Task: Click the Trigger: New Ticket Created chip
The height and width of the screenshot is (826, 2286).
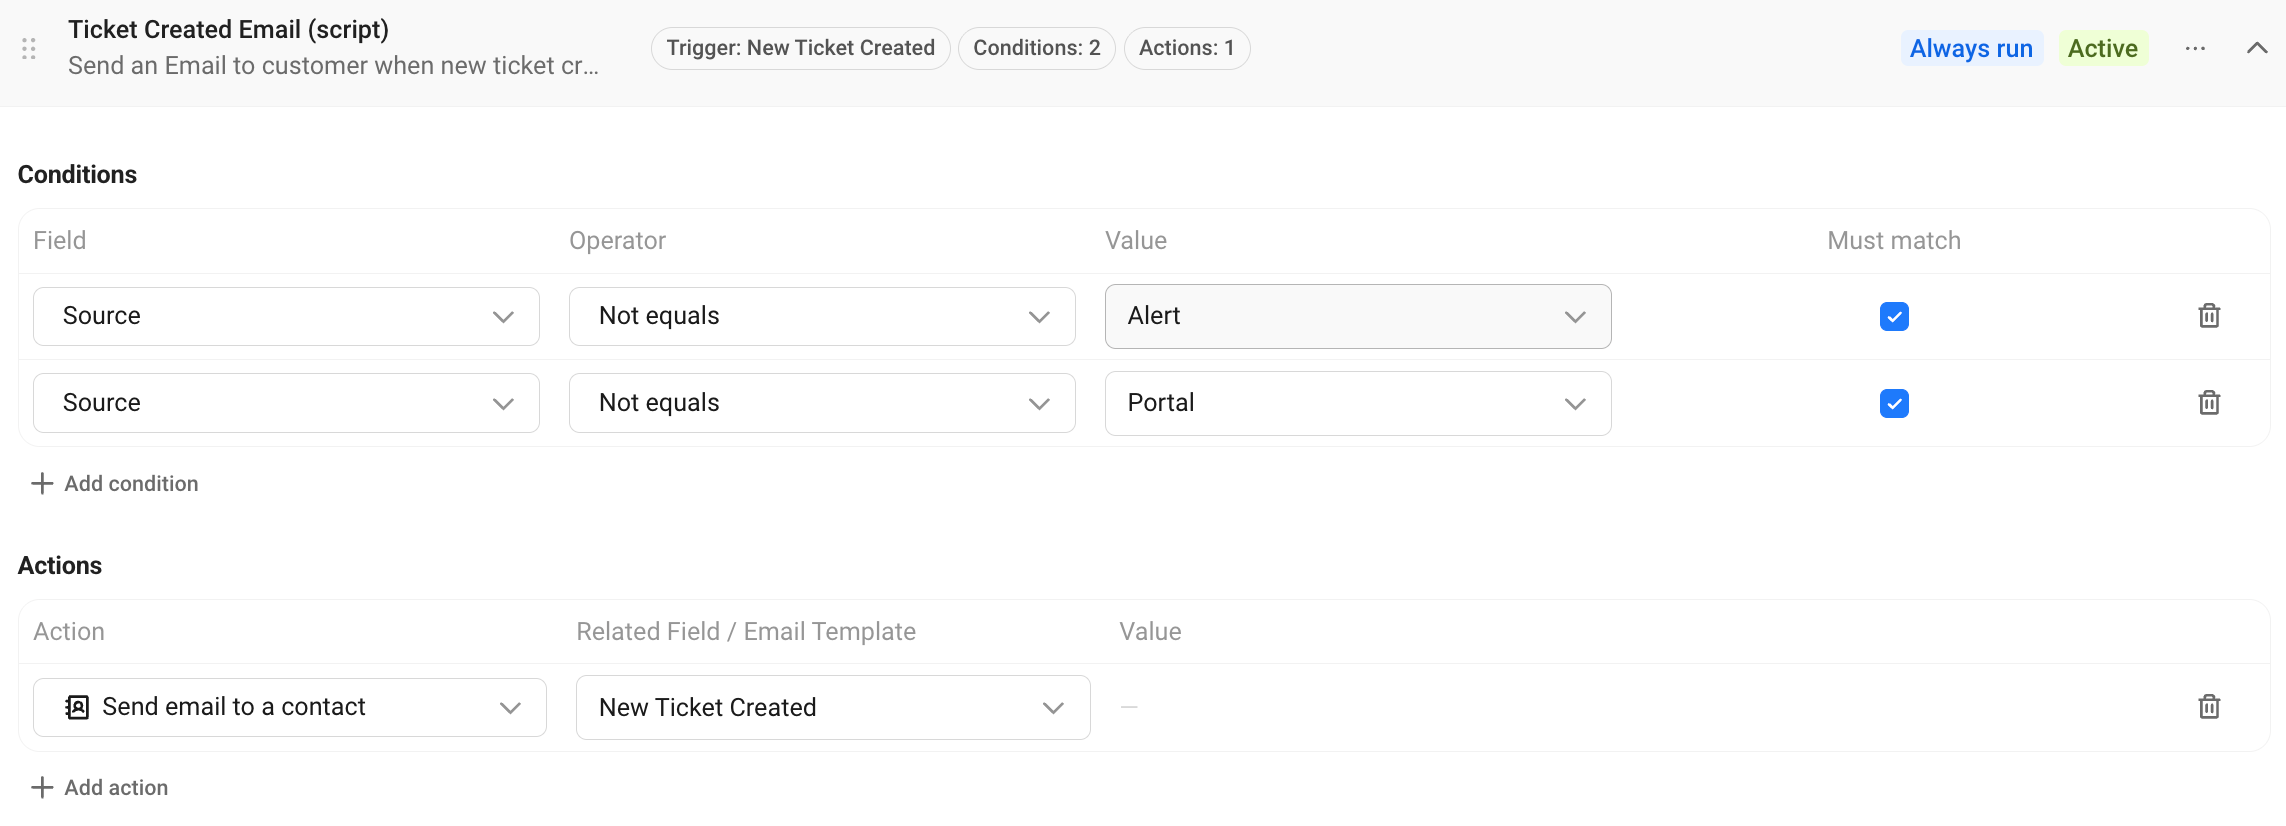Action: [800, 48]
